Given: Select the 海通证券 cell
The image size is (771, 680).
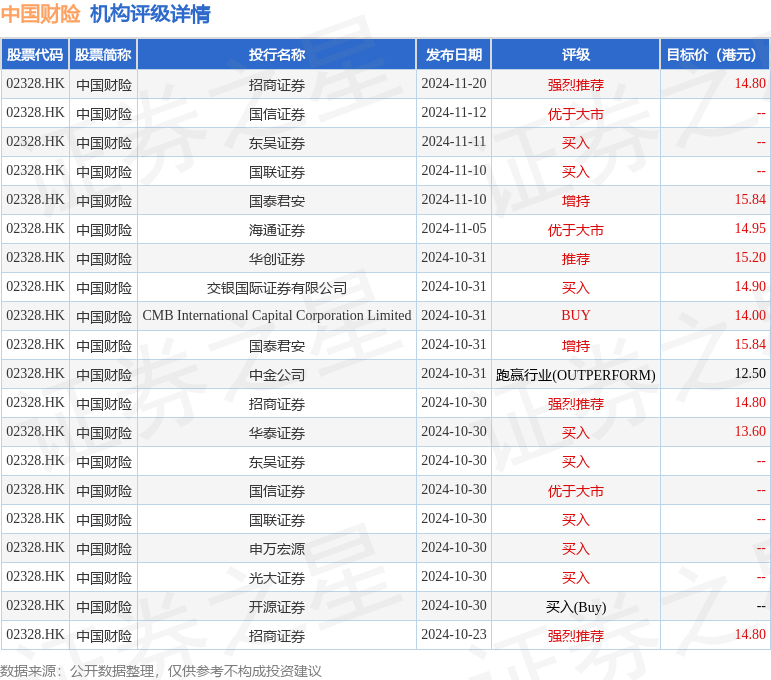Looking at the screenshot, I should tap(277, 230).
